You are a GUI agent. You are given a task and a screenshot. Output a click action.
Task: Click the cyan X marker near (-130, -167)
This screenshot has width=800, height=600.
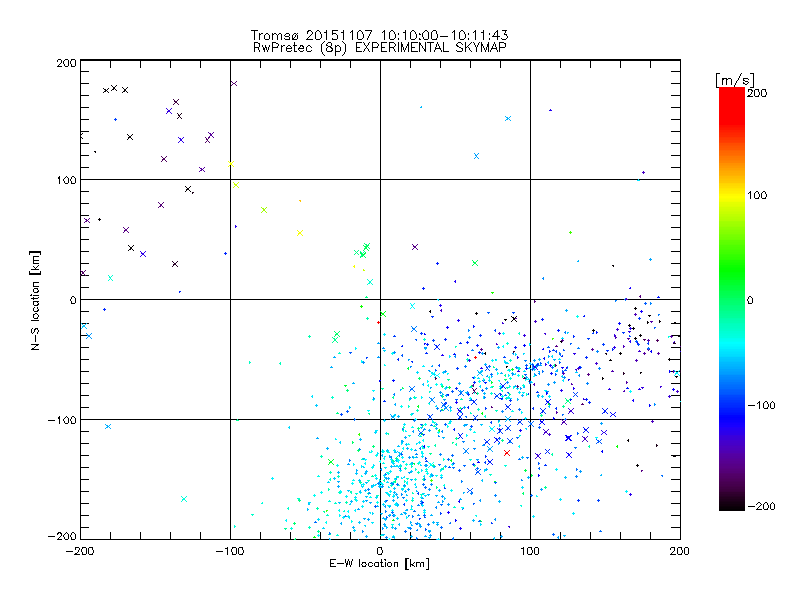(184, 499)
